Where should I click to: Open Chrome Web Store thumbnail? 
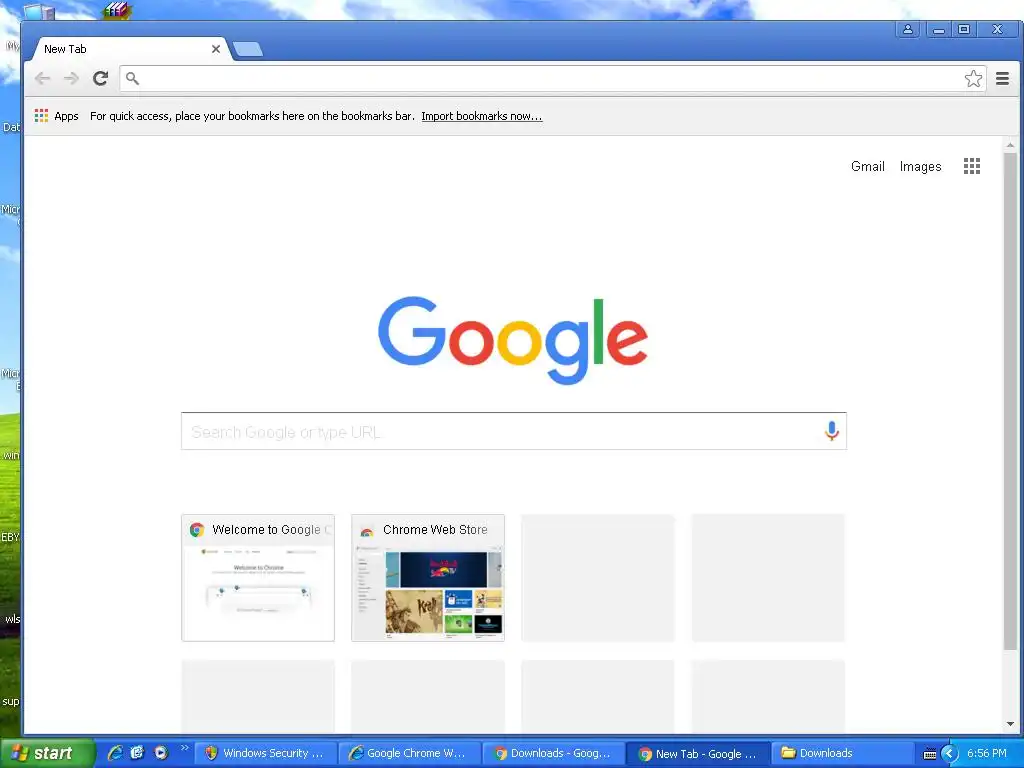(428, 578)
